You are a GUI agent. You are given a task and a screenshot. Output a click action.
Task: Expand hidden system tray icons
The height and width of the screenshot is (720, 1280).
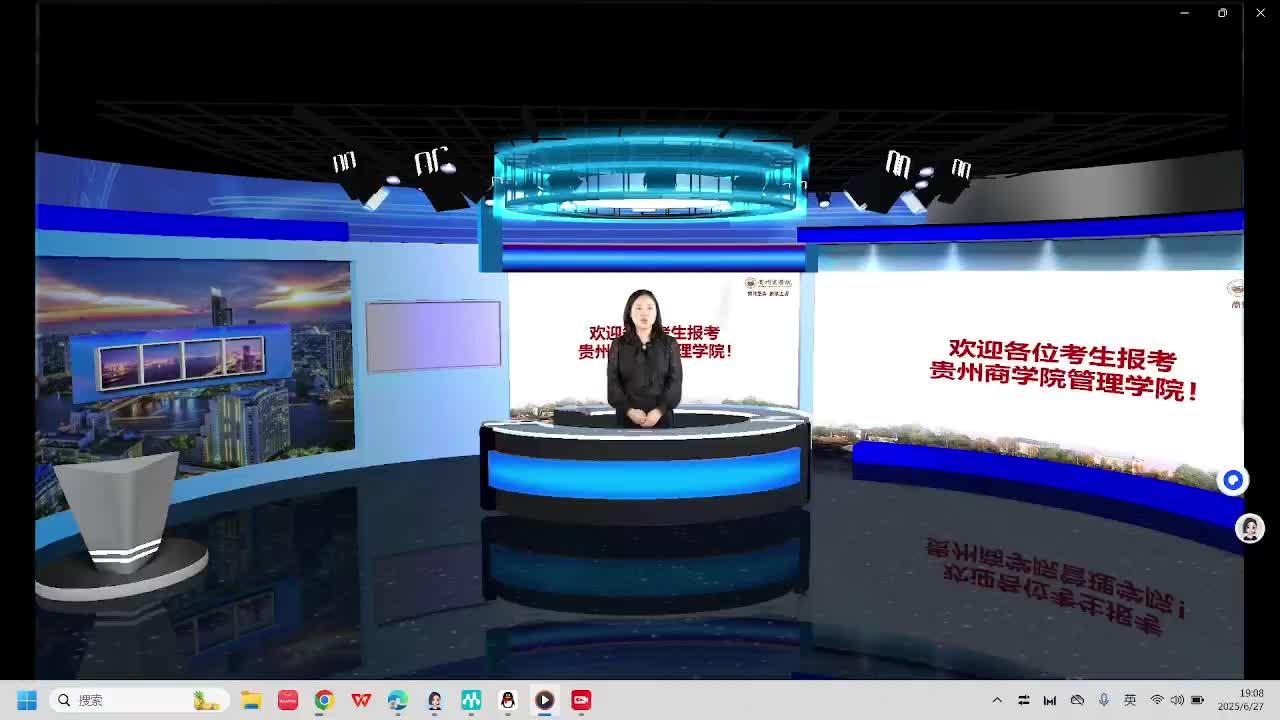[997, 700]
